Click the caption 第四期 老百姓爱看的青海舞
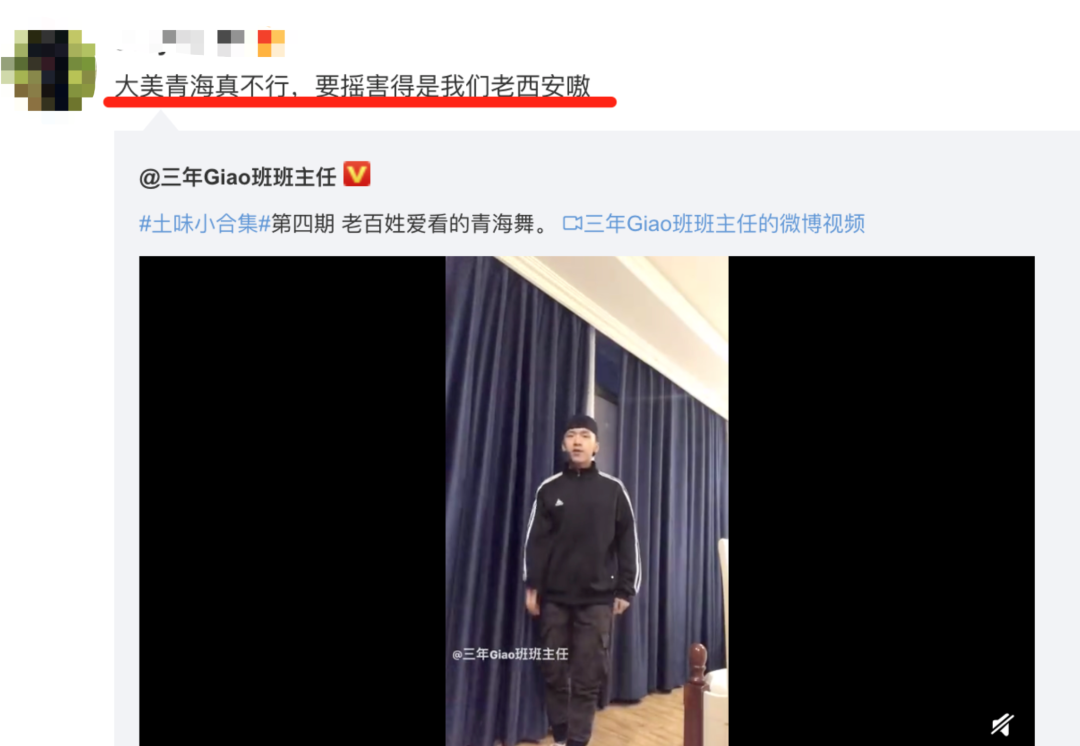The image size is (1080, 746). point(404,224)
